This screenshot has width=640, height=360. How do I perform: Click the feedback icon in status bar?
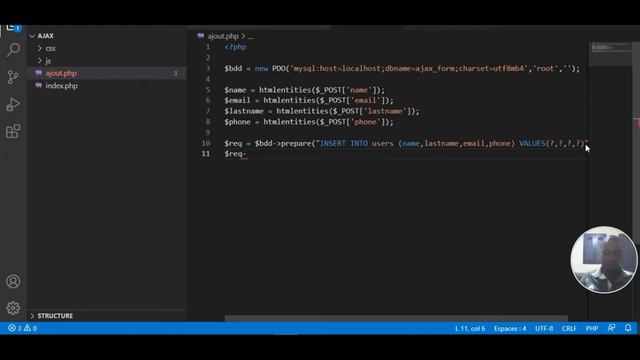click(611, 328)
